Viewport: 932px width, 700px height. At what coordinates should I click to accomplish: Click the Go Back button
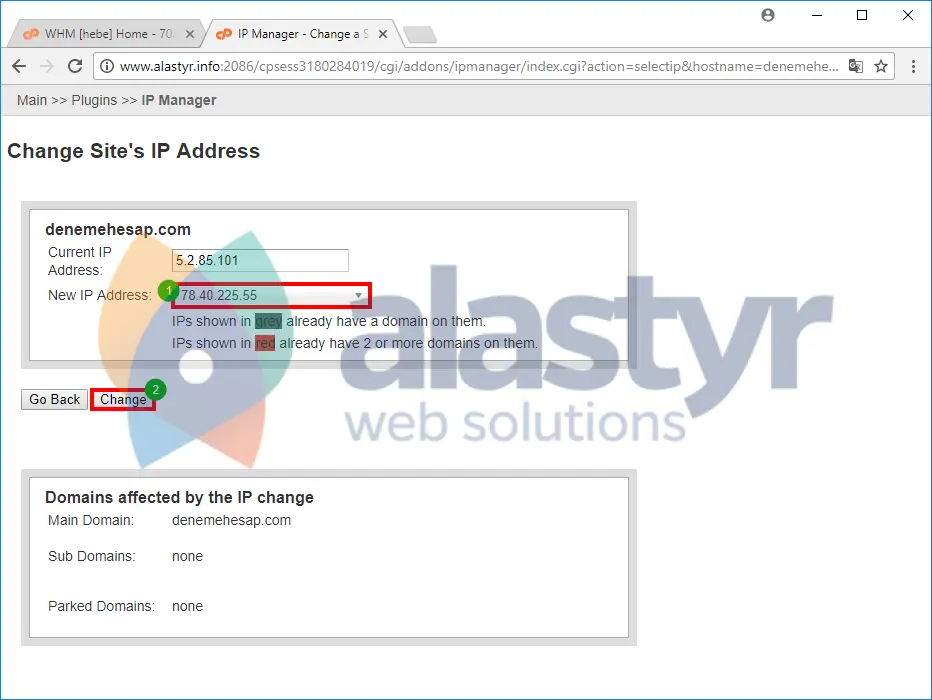click(54, 399)
